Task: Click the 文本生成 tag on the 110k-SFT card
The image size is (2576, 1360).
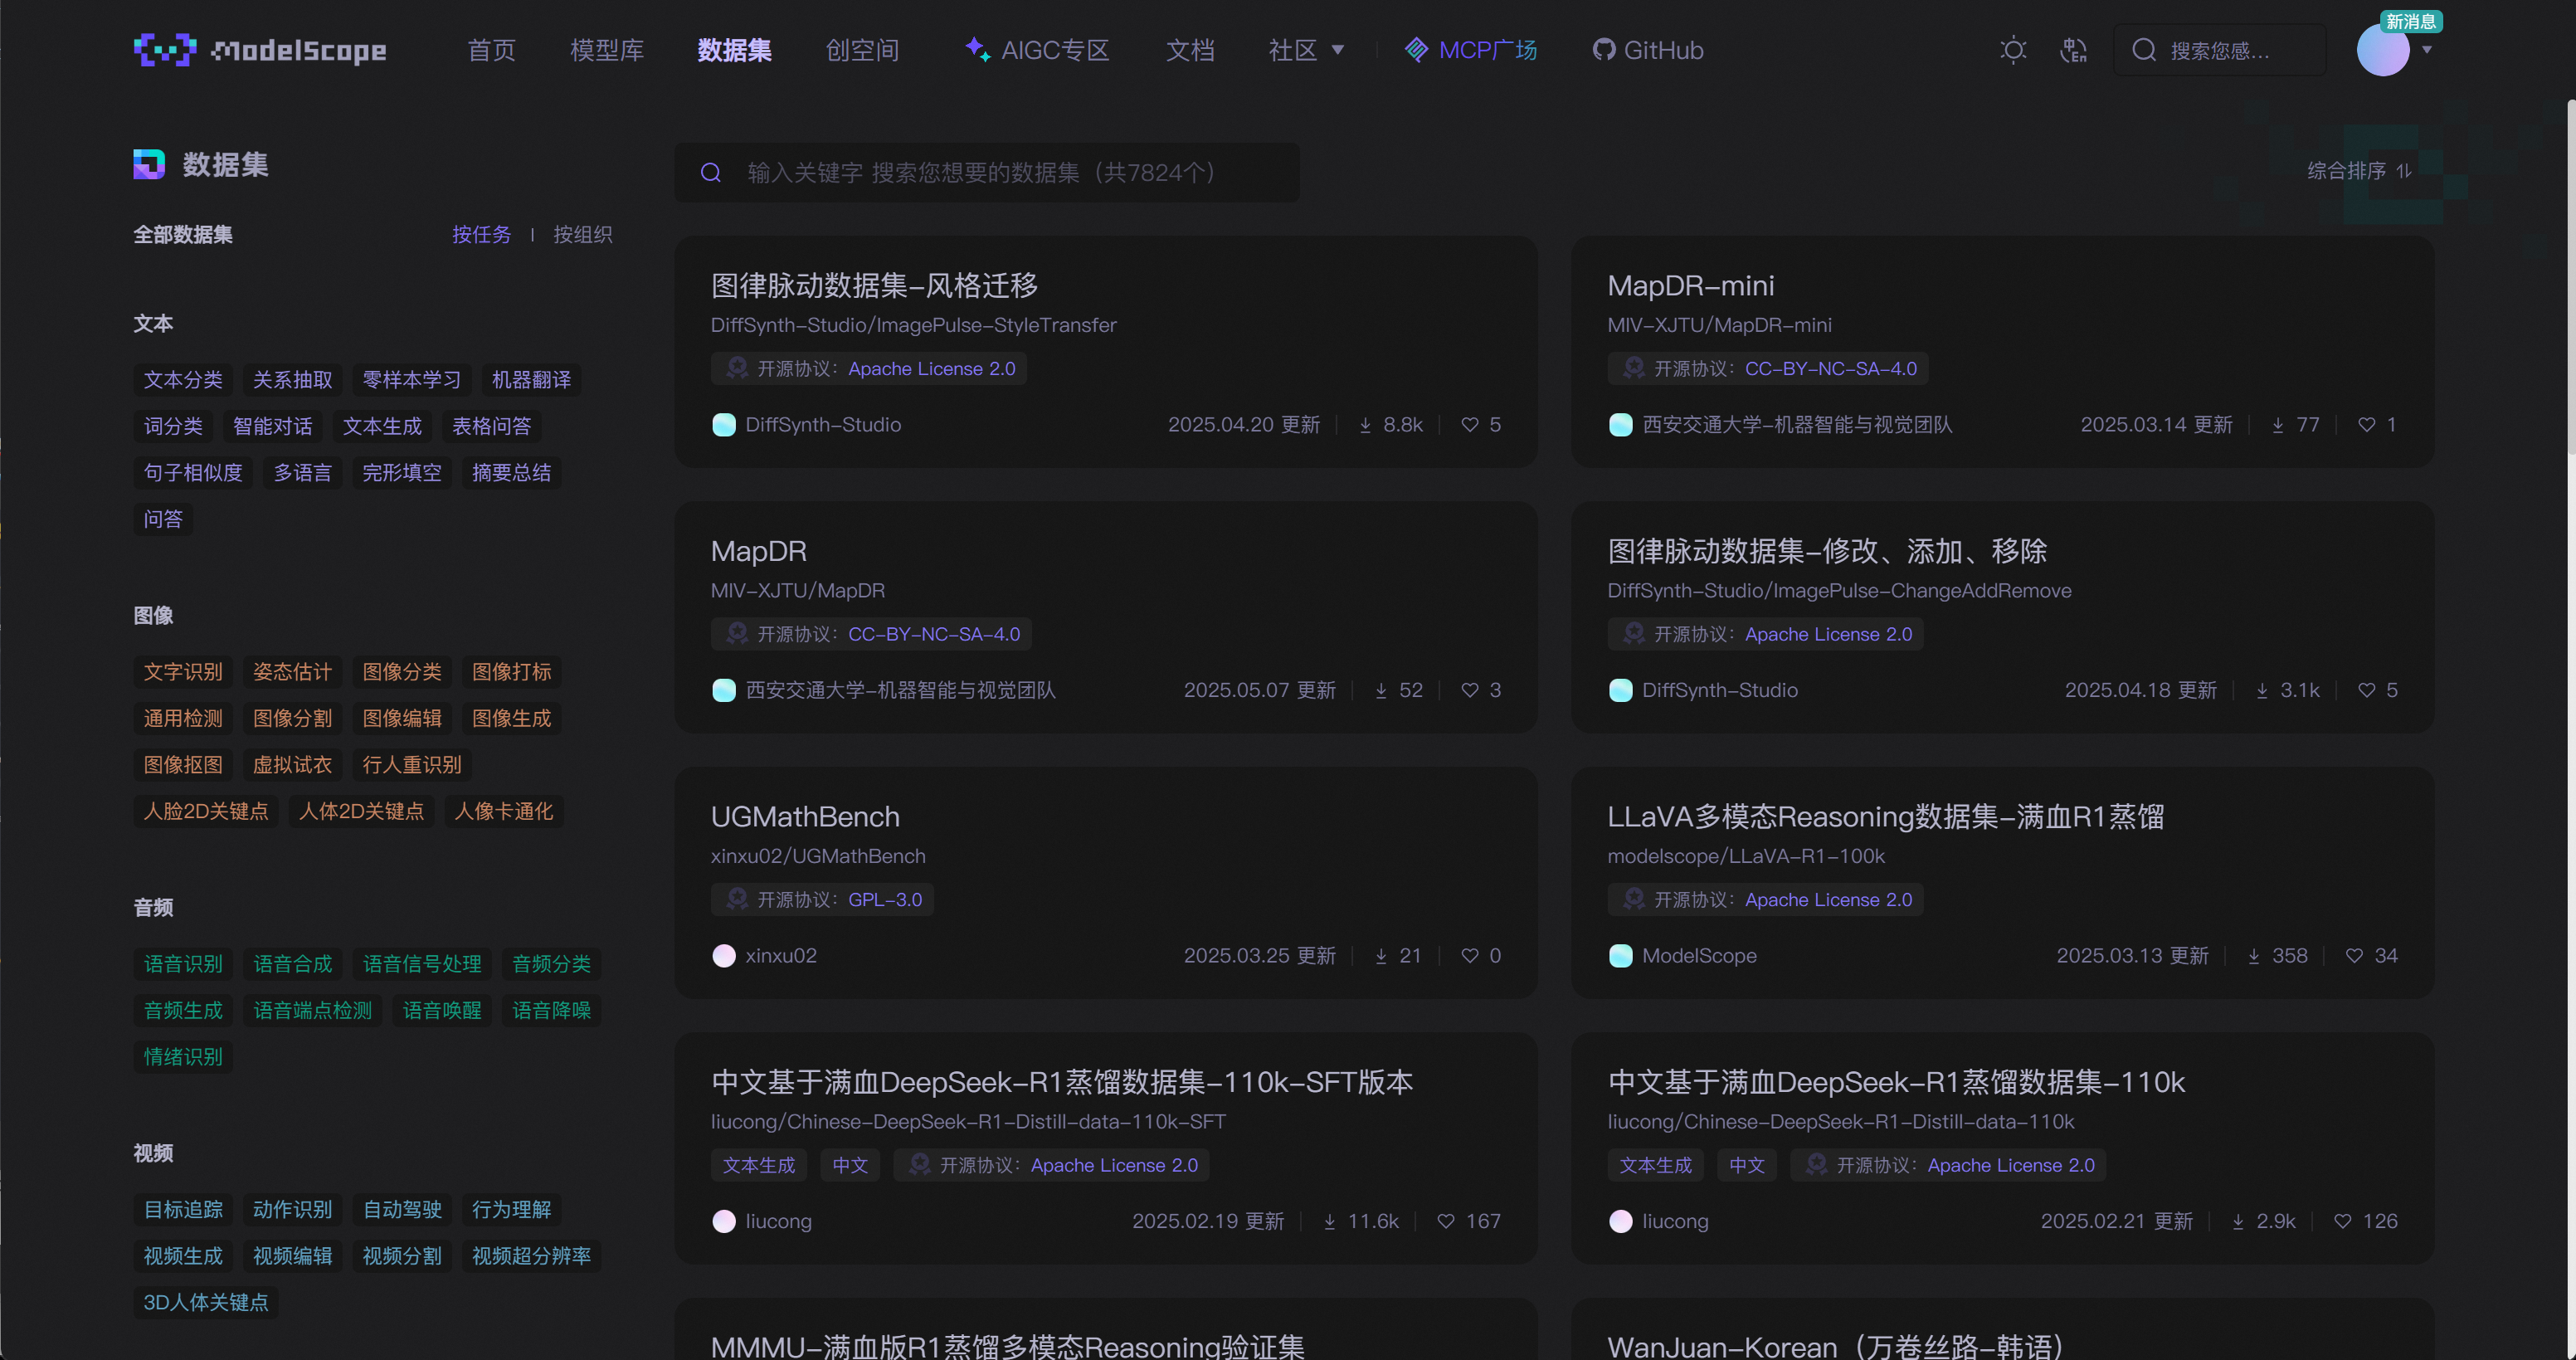Action: click(x=759, y=1165)
